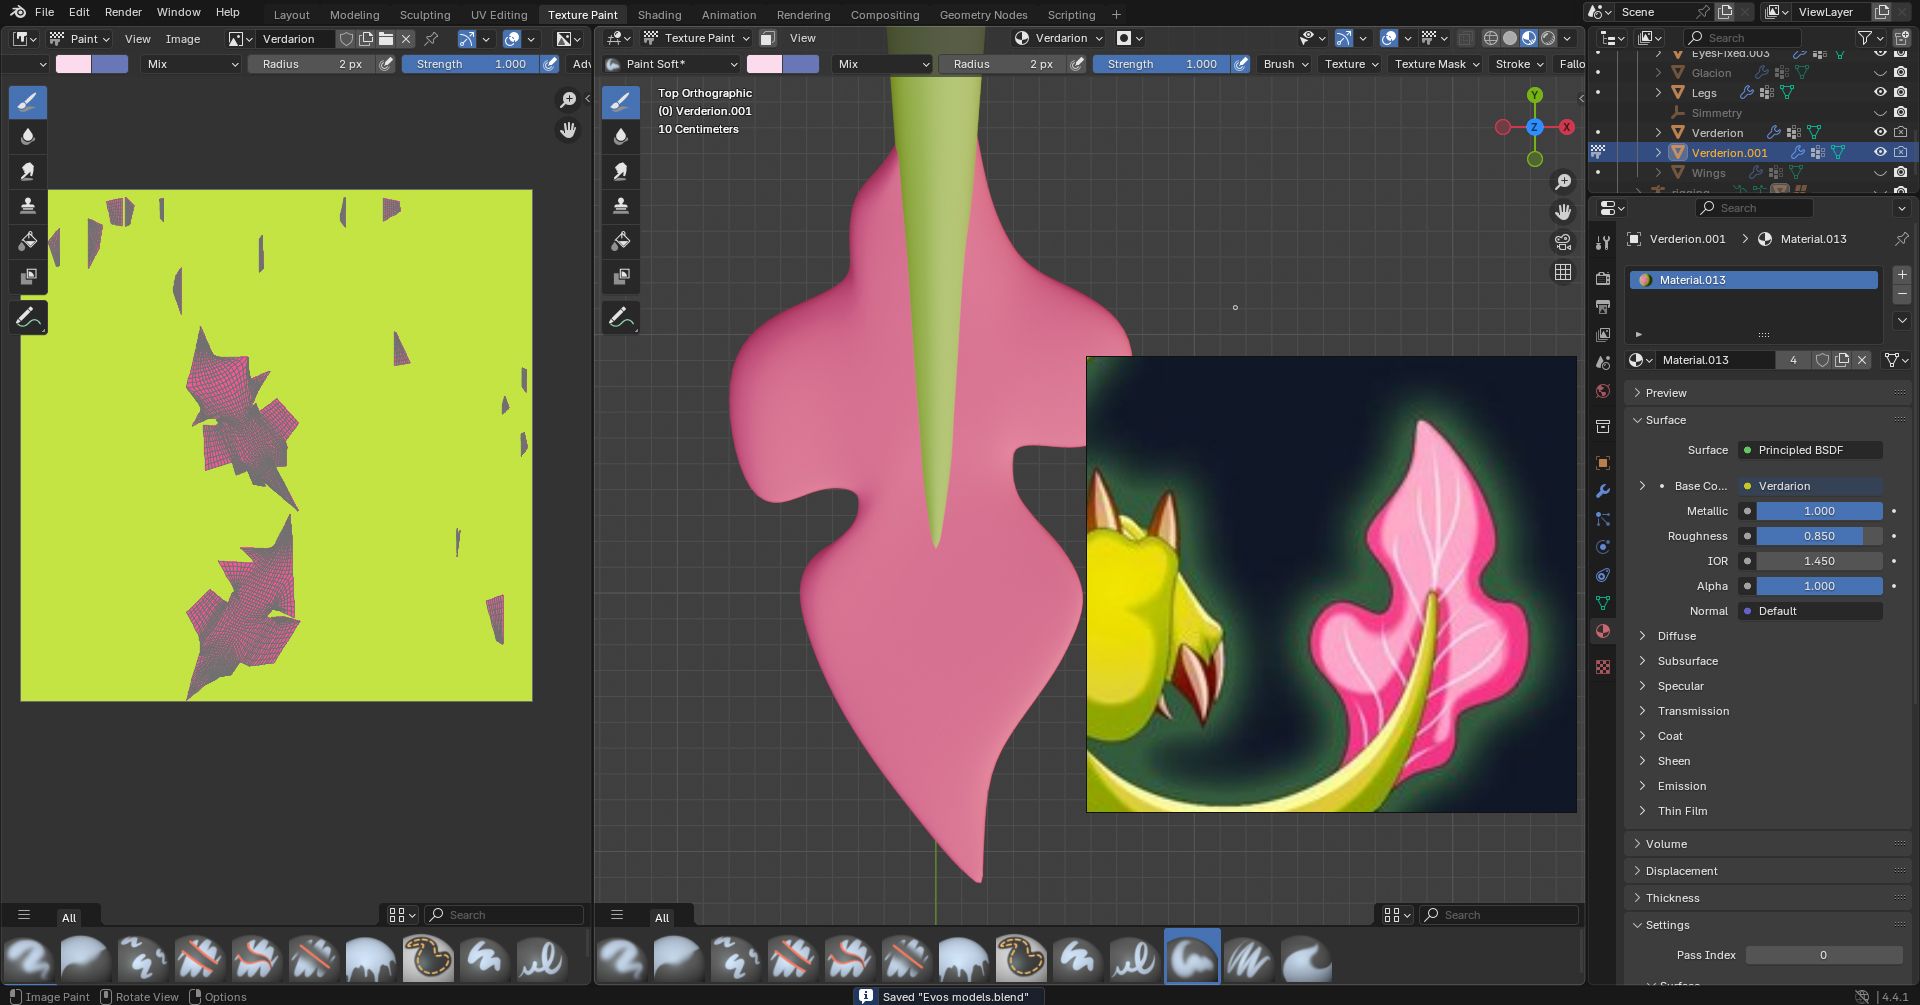
Task: Show the Glacion object in the viewport
Action: coord(1880,72)
